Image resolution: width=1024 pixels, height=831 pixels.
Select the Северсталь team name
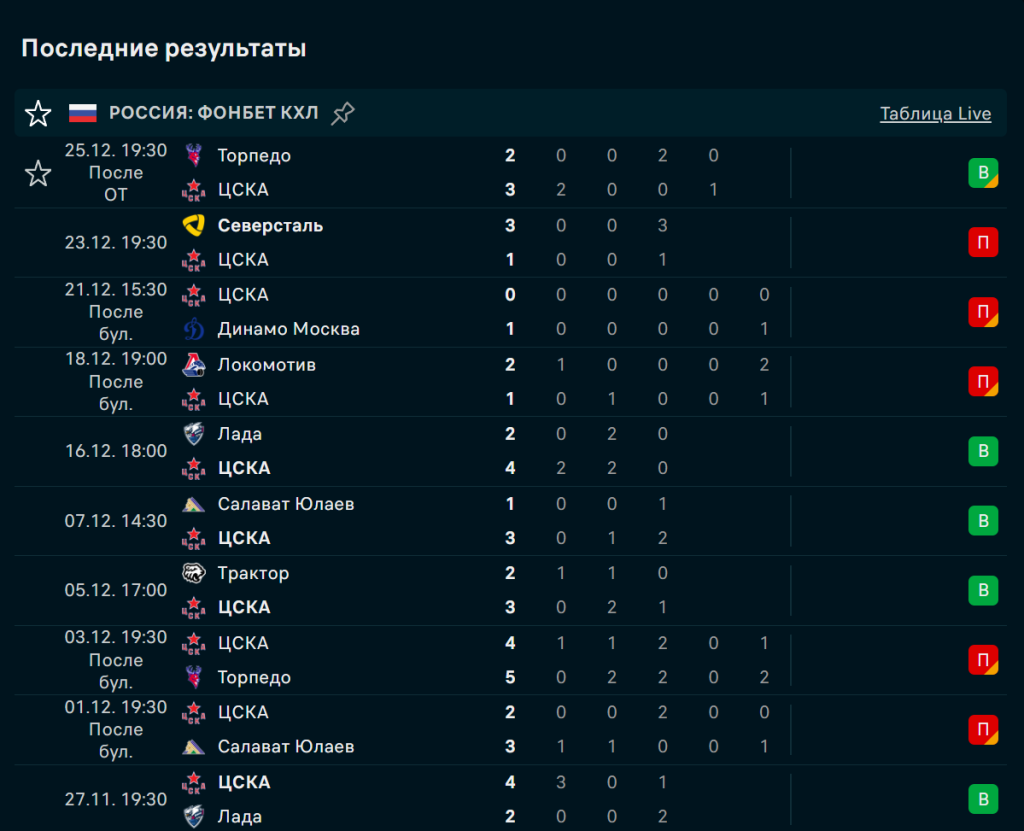(270, 226)
